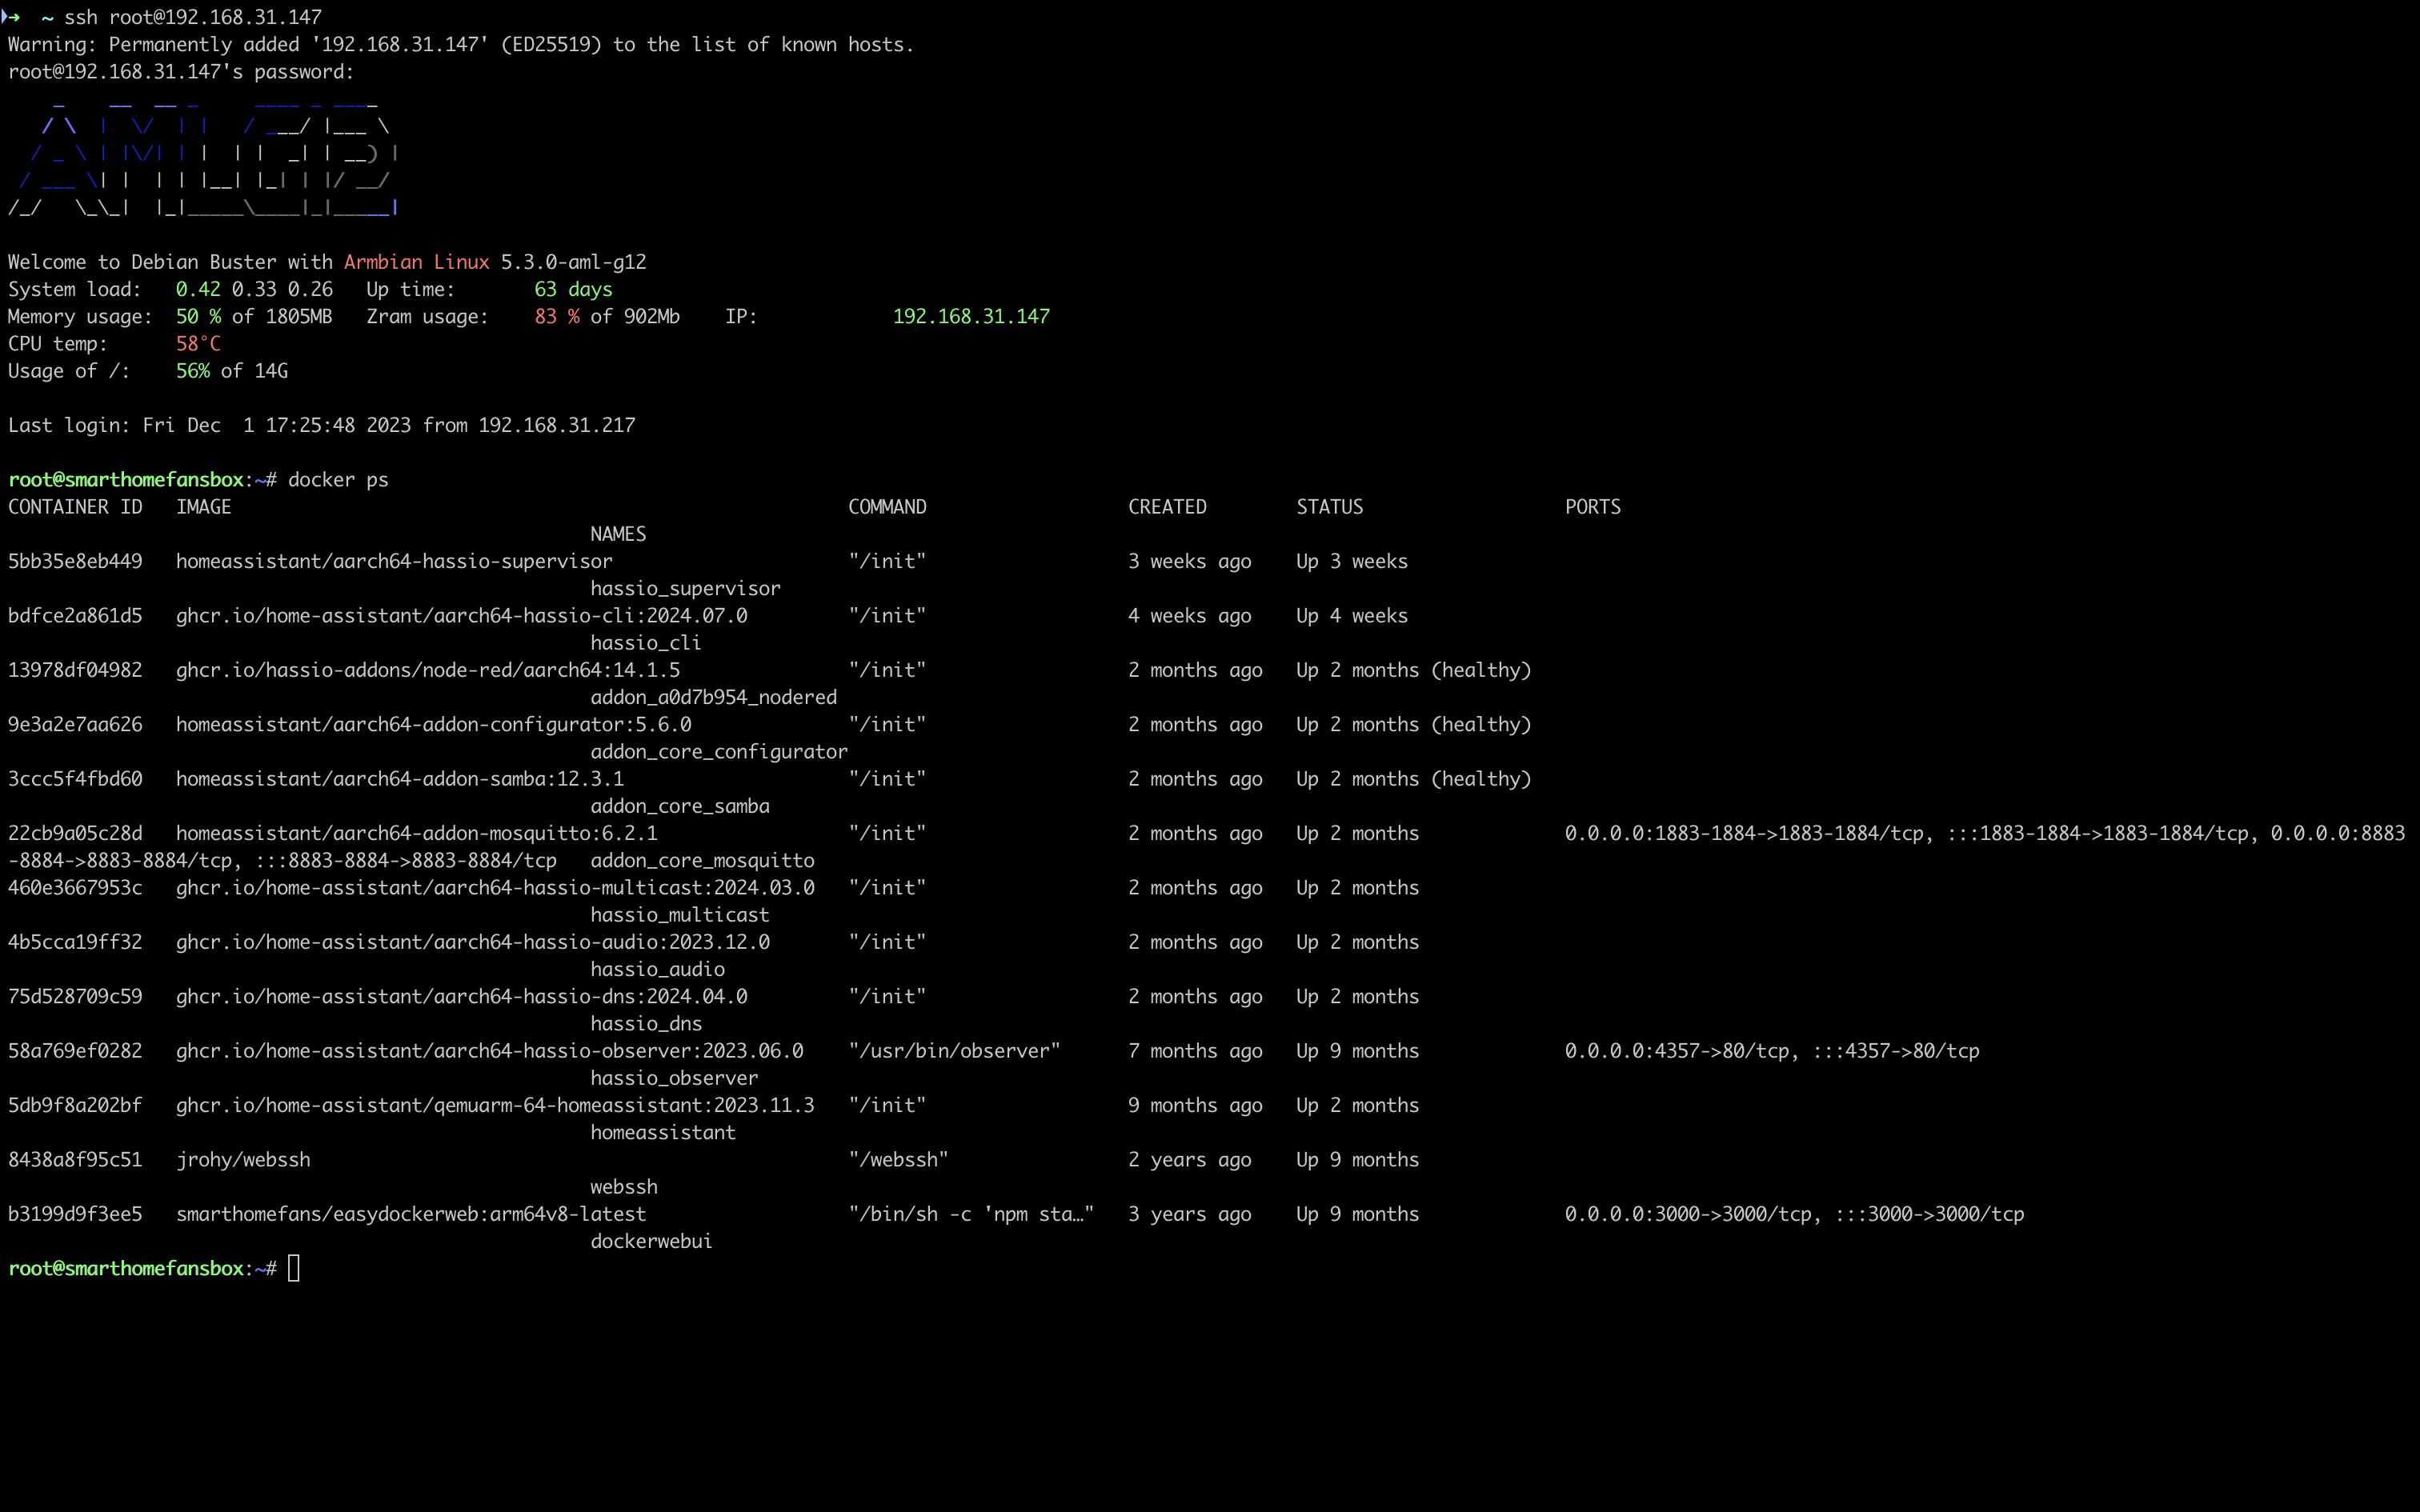
Task: Select the IP address 192.168.31.147
Action: pyautogui.click(x=969, y=316)
